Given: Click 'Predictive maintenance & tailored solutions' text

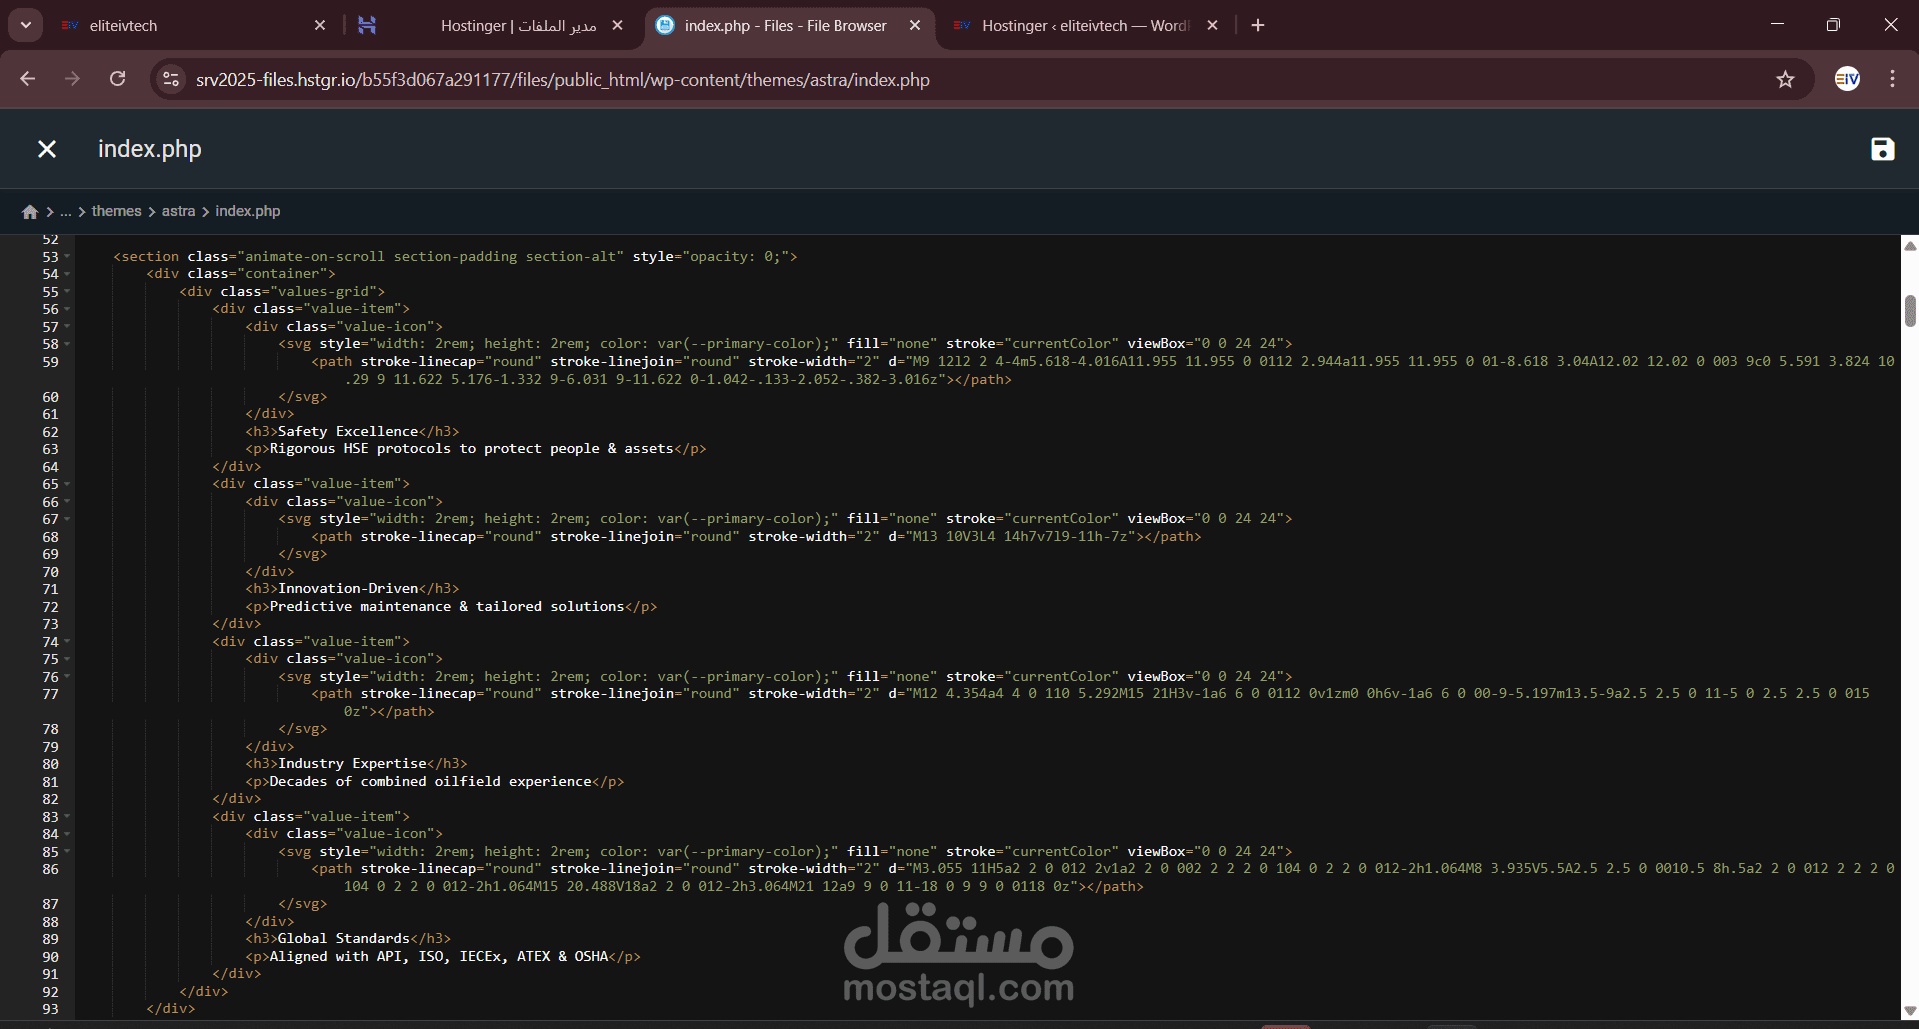Looking at the screenshot, I should point(447,607).
